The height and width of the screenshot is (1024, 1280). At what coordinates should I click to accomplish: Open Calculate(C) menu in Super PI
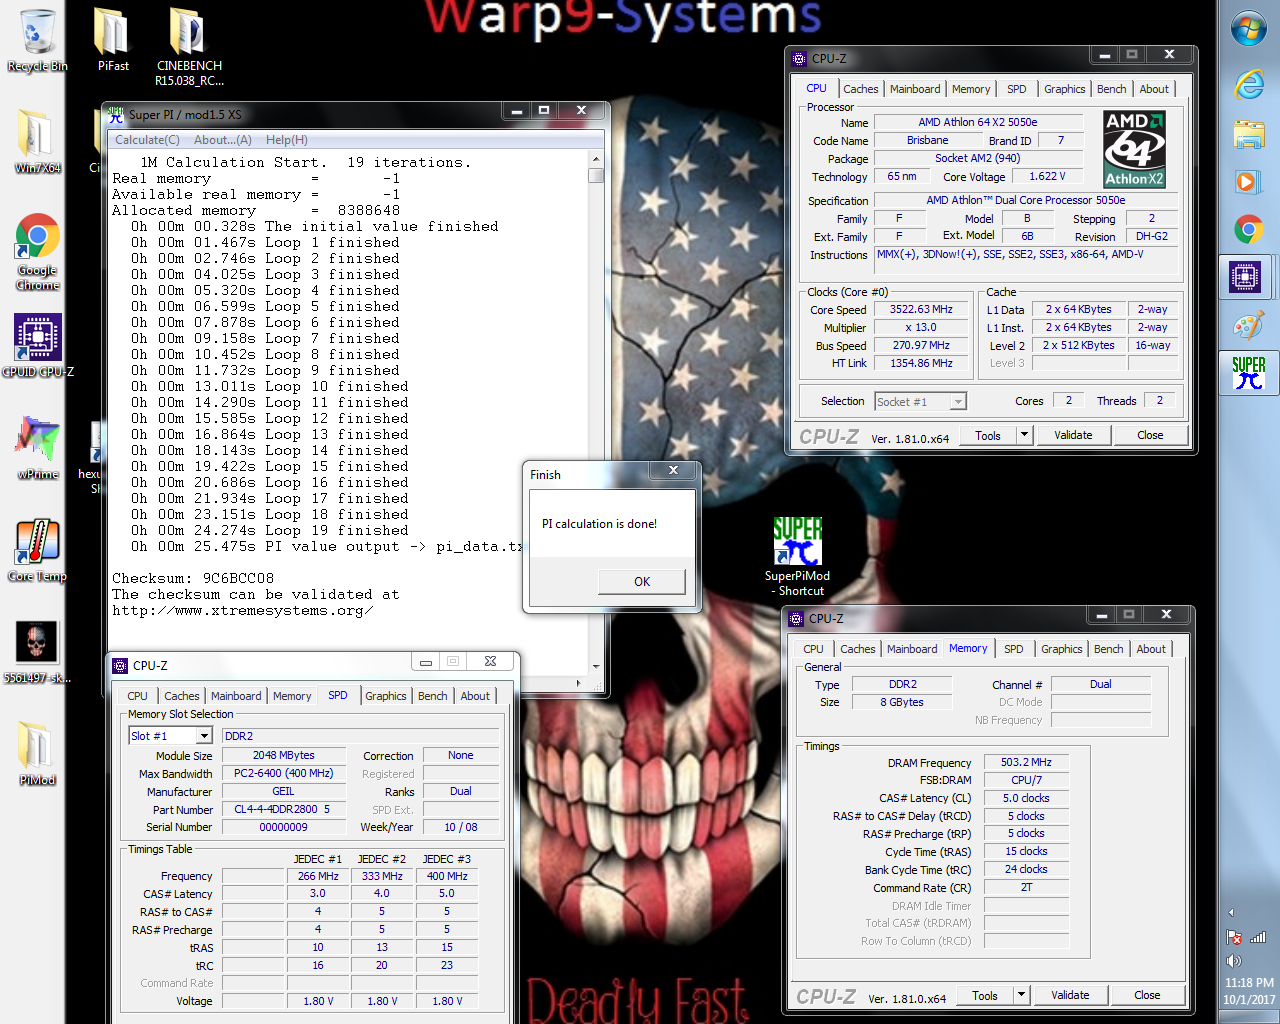pos(147,140)
